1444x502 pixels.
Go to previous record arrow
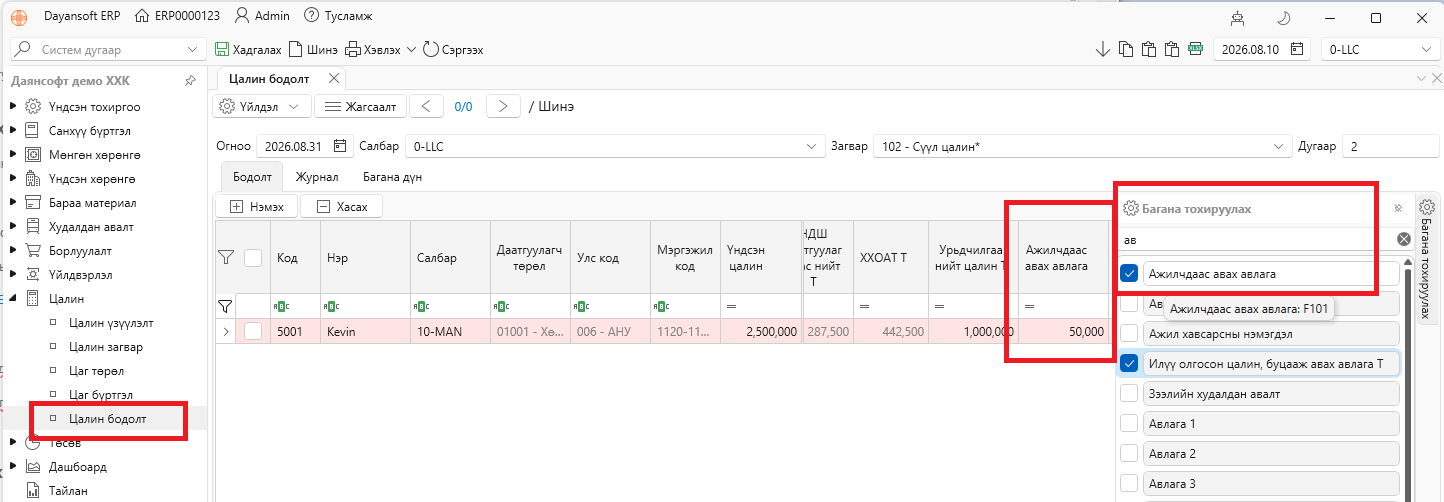click(426, 106)
